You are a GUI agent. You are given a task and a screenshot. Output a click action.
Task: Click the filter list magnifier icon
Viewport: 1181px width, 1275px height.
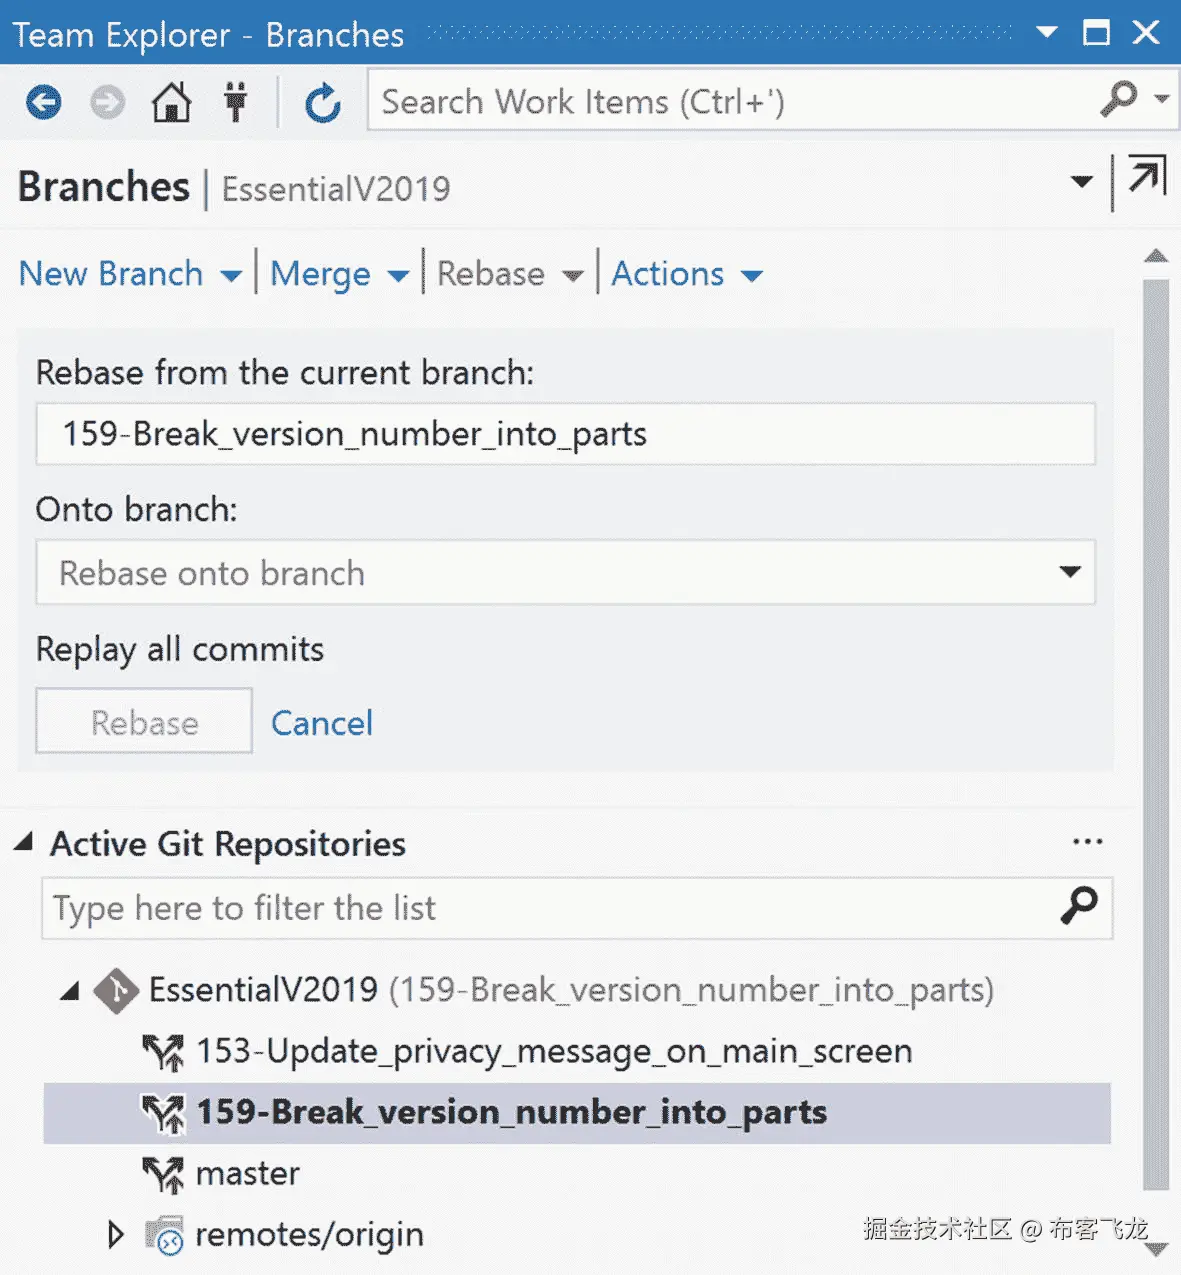(1079, 906)
